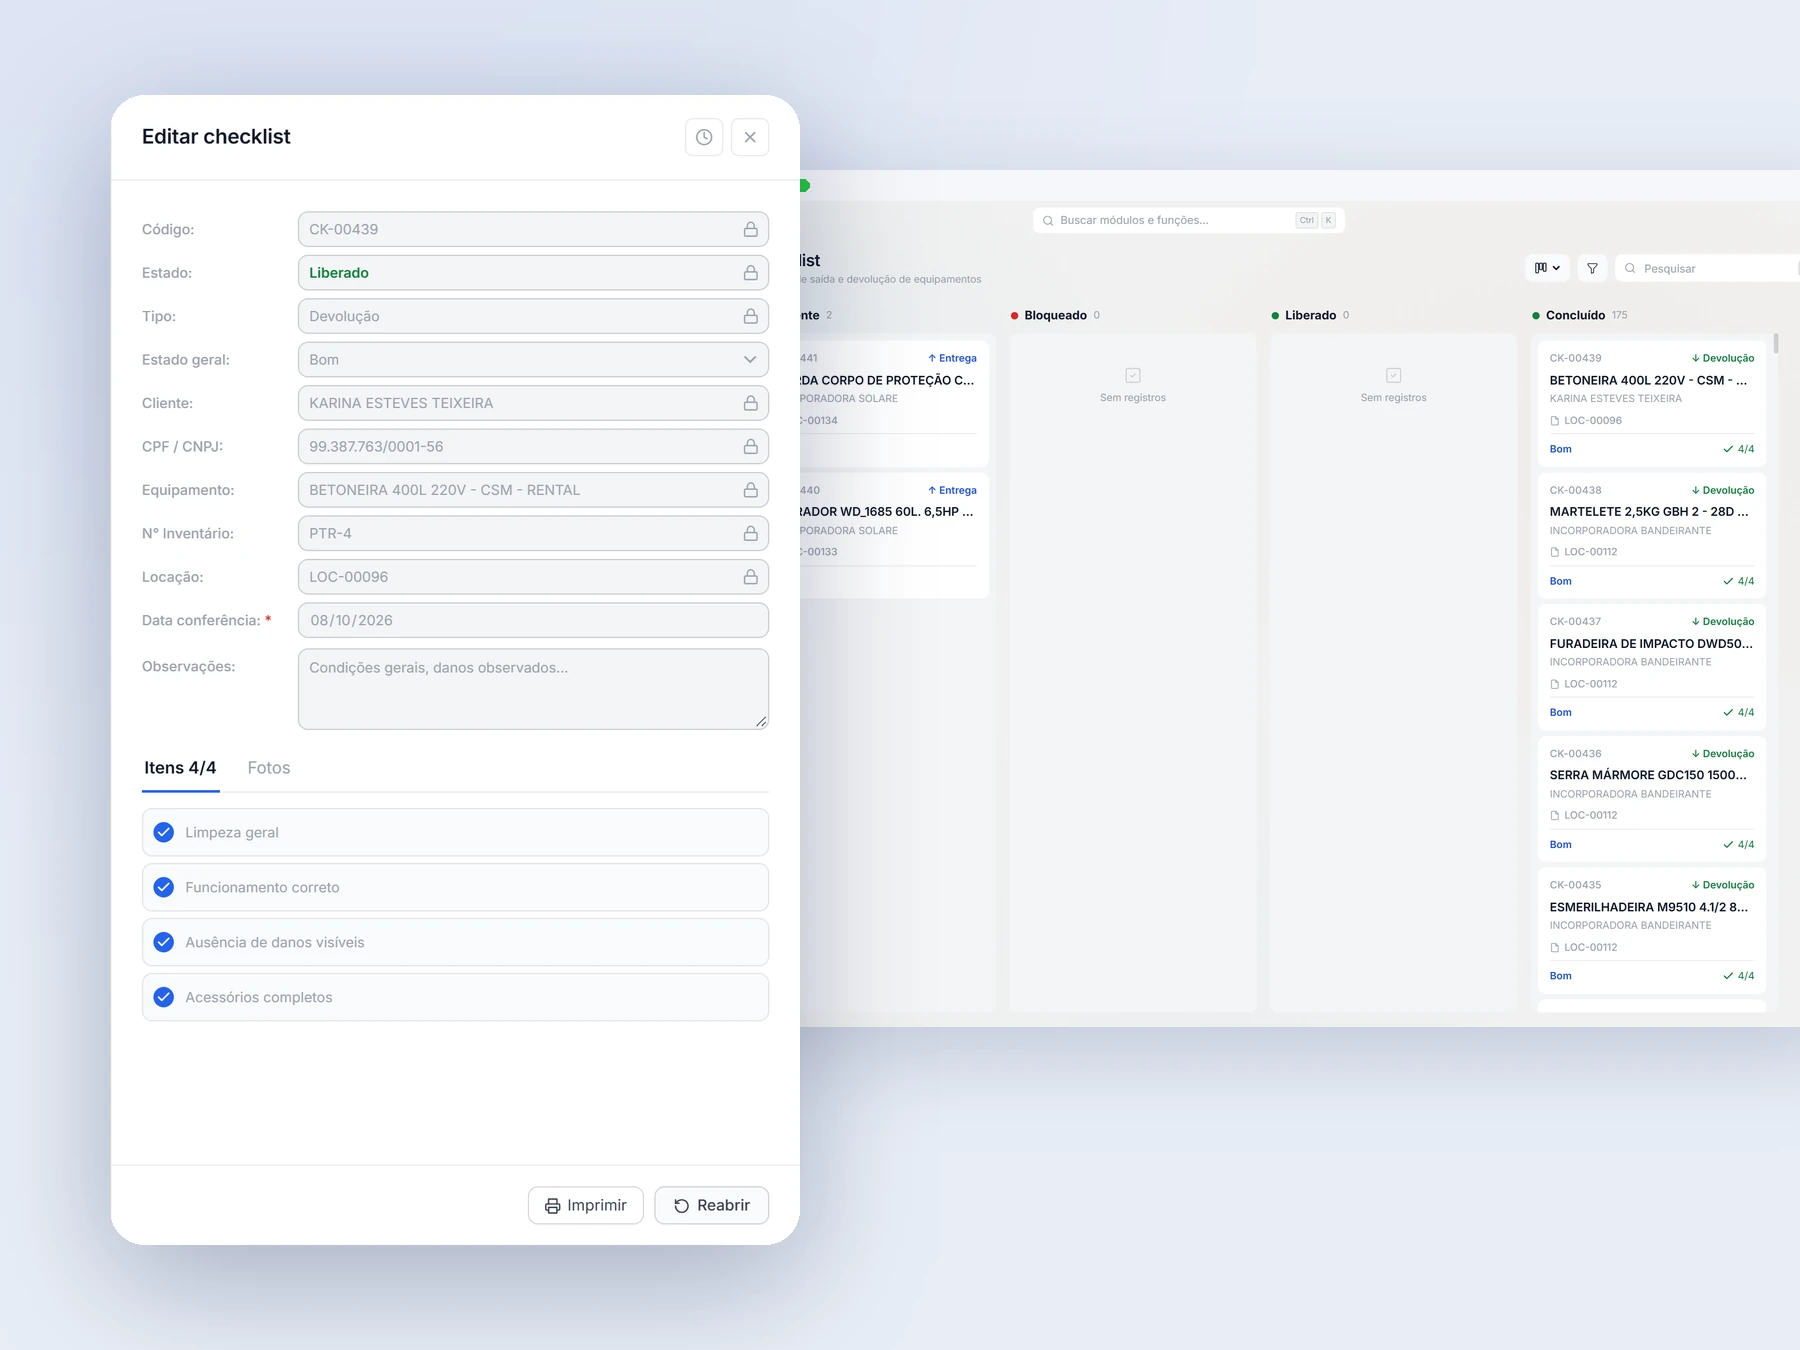1800x1350 pixels.
Task: Click LOC-00112 document icon on CK-00437 card
Action: tap(1555, 684)
